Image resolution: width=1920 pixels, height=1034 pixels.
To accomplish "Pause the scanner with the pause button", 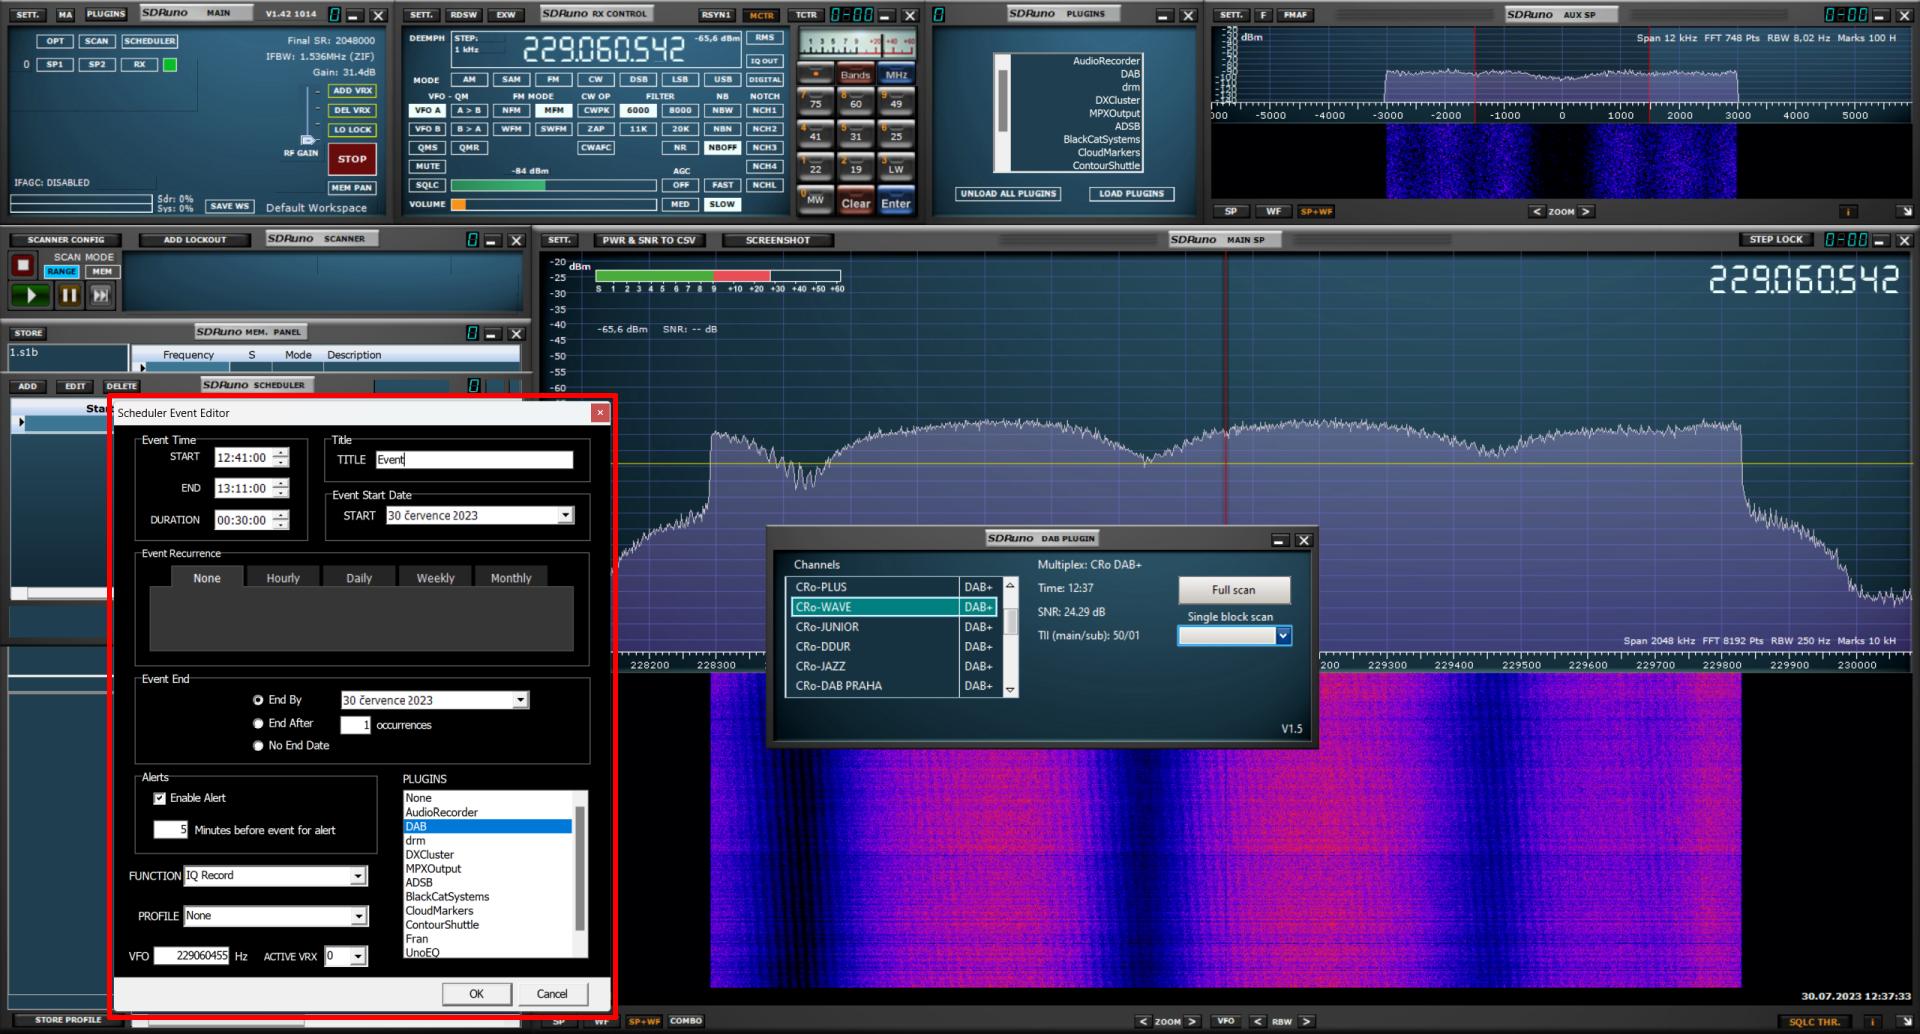I will point(69,295).
